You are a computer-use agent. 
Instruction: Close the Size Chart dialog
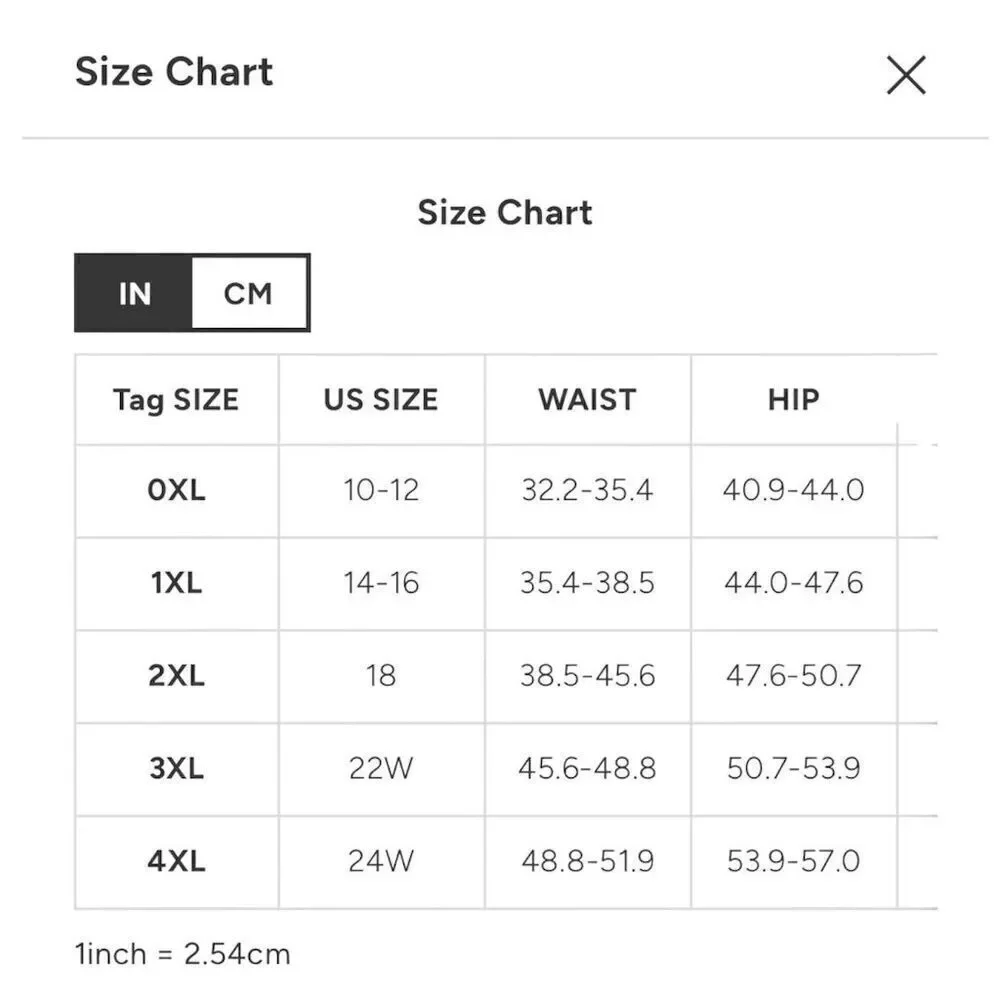click(x=906, y=75)
